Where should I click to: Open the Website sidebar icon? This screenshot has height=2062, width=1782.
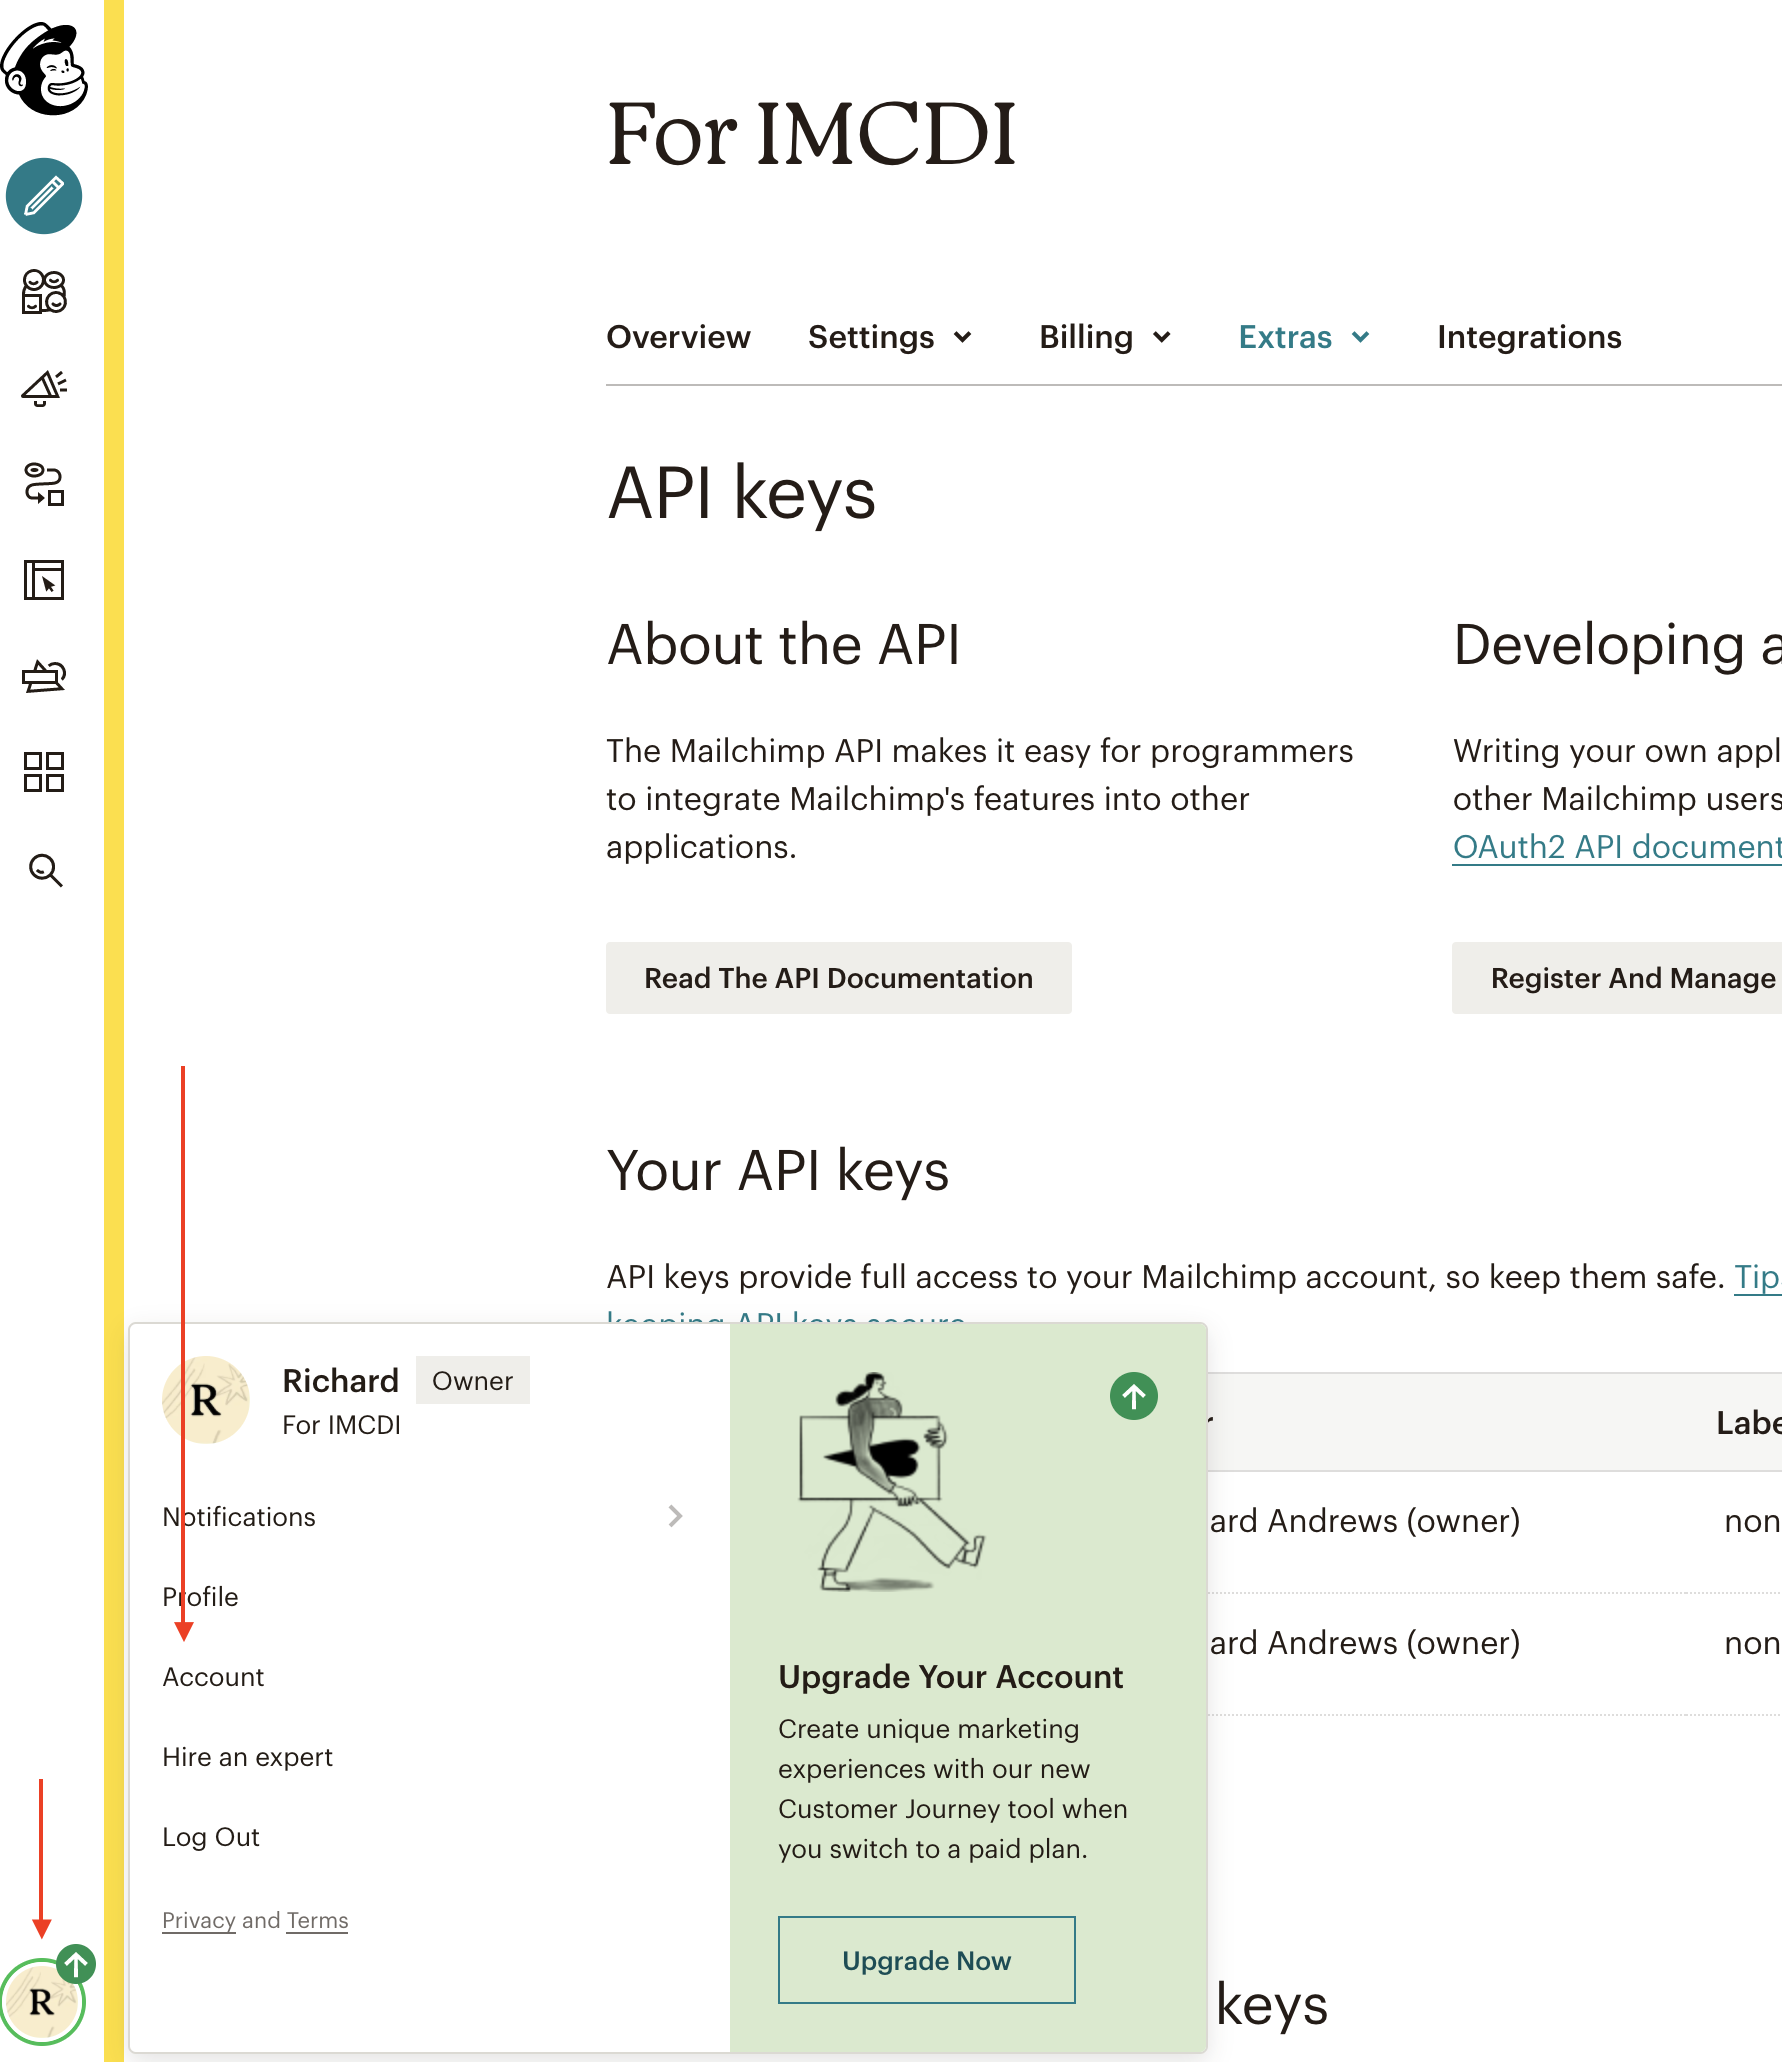tap(44, 580)
